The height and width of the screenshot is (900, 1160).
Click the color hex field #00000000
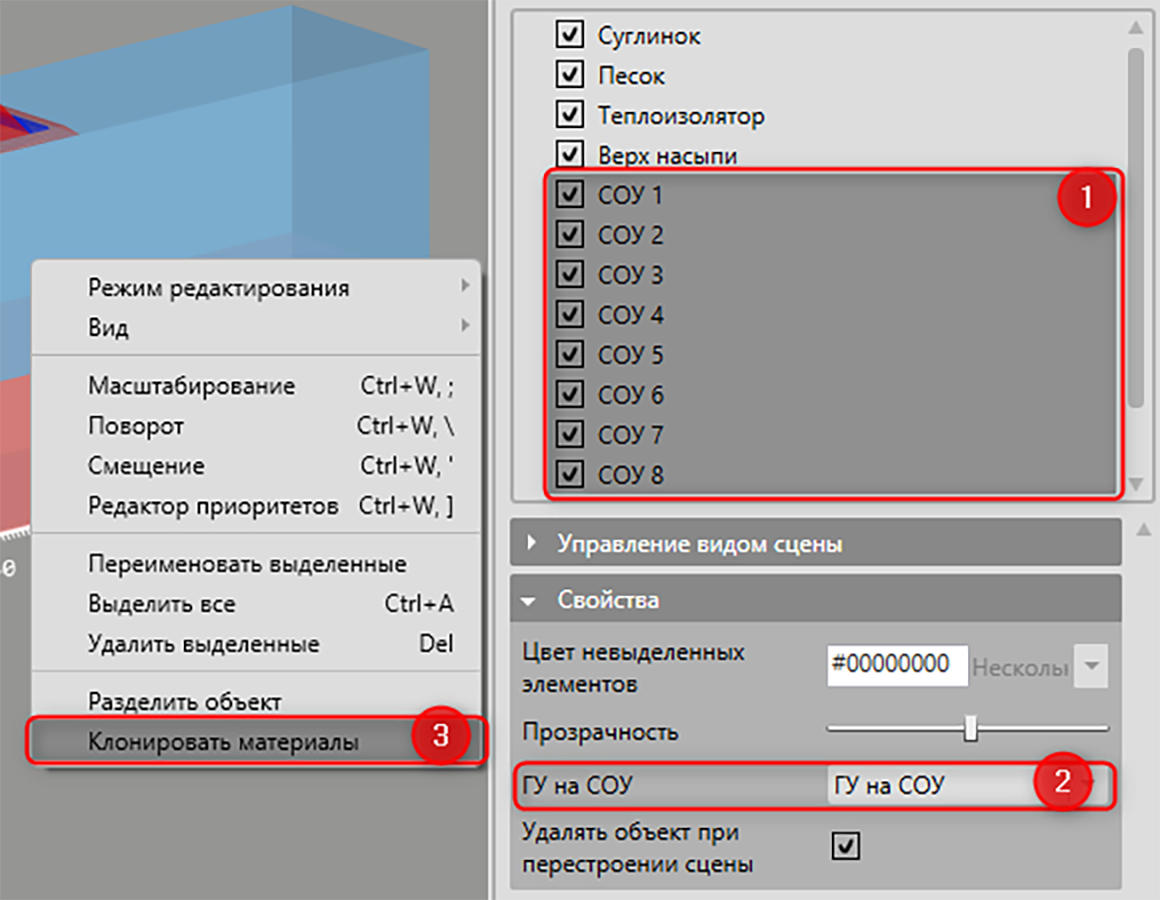[897, 666]
